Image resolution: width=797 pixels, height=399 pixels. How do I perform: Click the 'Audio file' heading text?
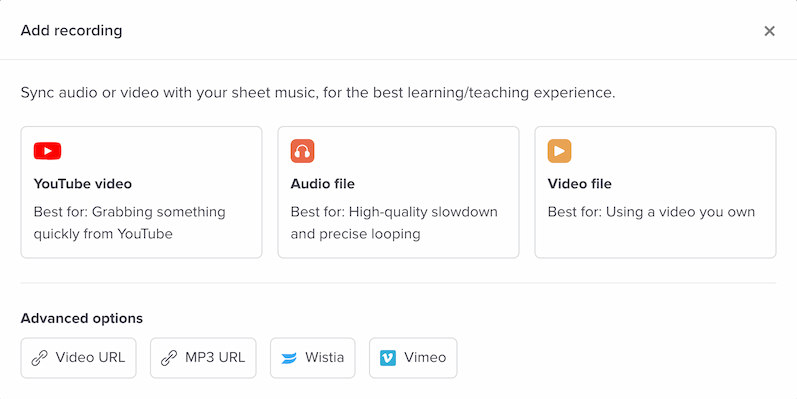tap(323, 183)
